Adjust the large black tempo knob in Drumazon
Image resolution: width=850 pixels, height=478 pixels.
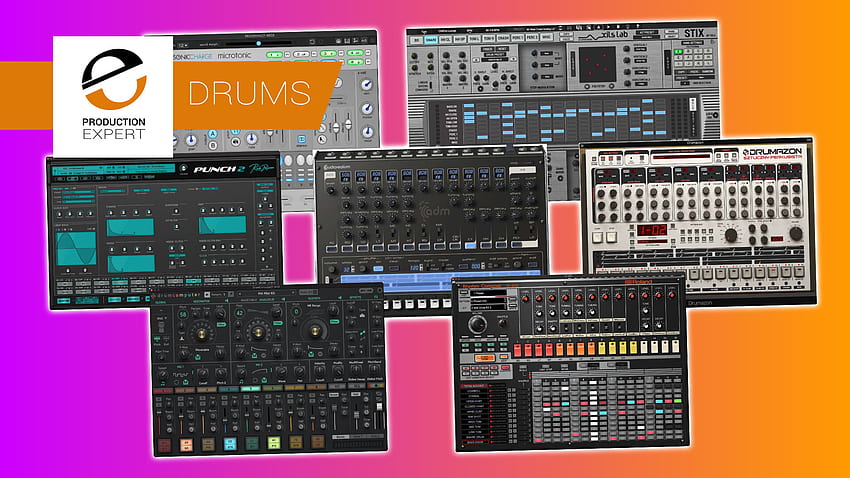[x=731, y=235]
